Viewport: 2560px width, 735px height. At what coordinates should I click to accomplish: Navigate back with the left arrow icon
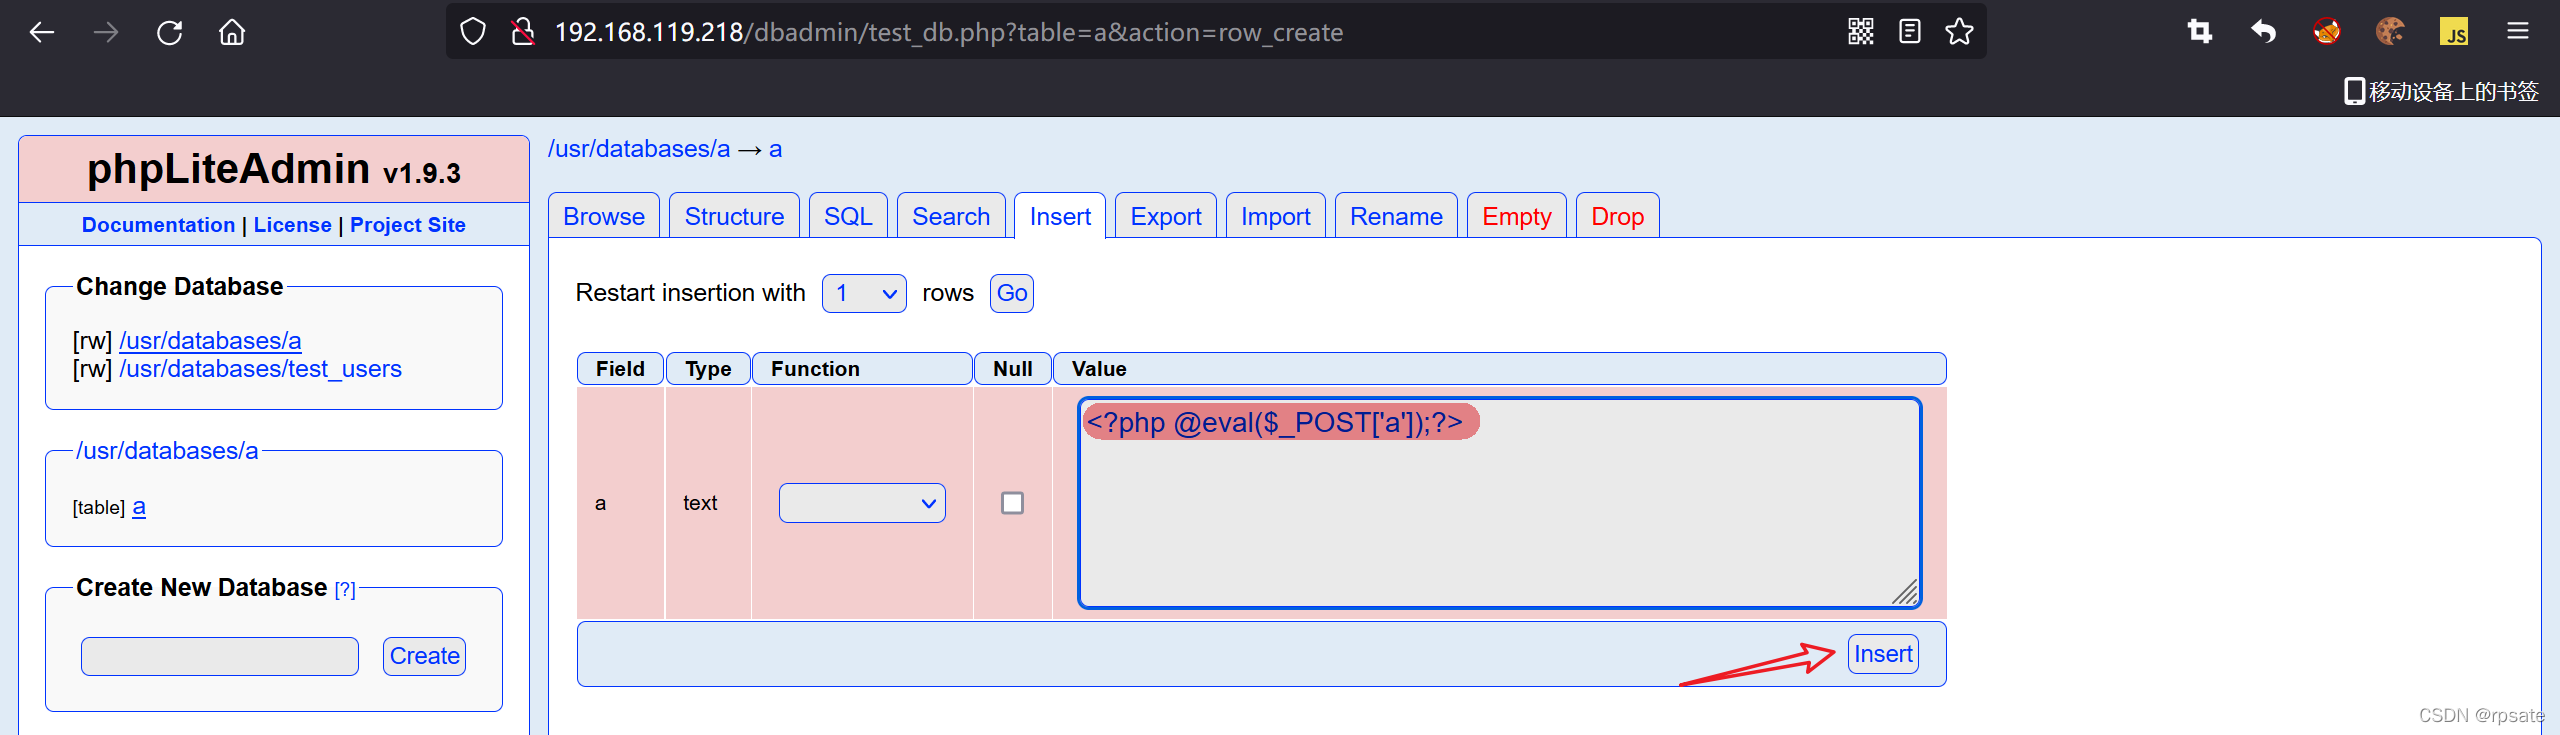point(42,33)
